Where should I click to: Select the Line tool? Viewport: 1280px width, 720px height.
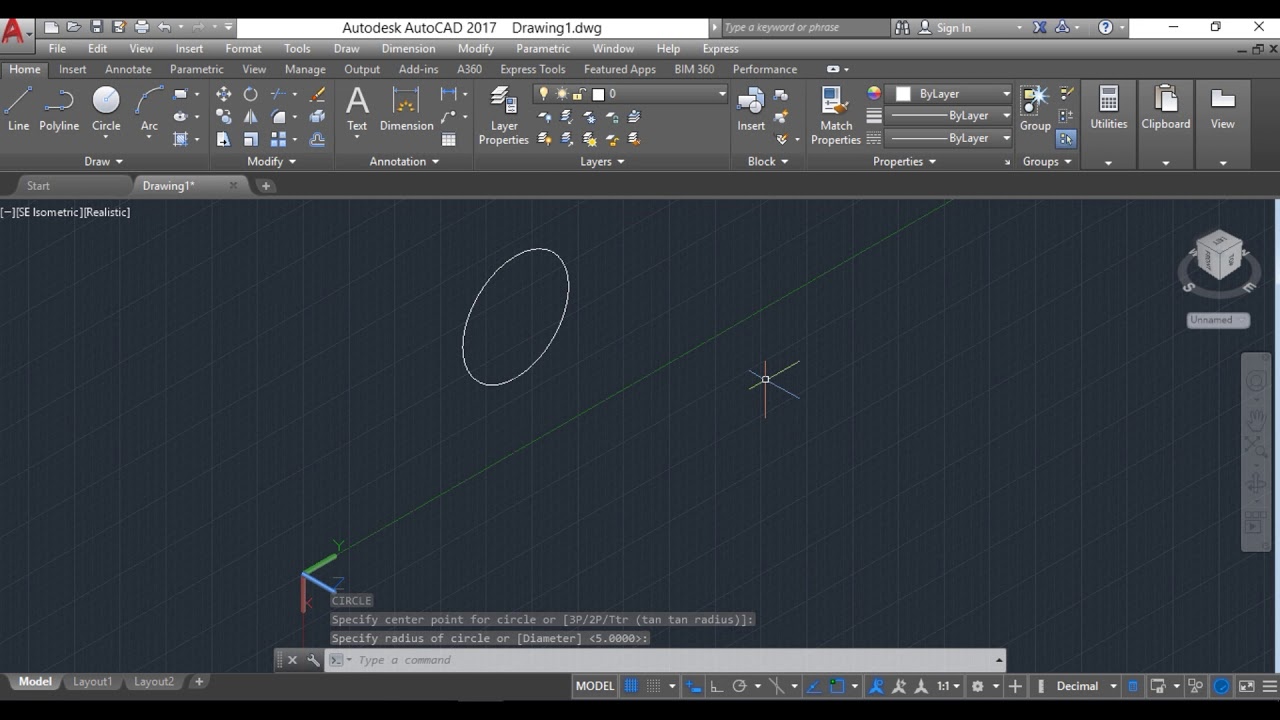[x=18, y=108]
